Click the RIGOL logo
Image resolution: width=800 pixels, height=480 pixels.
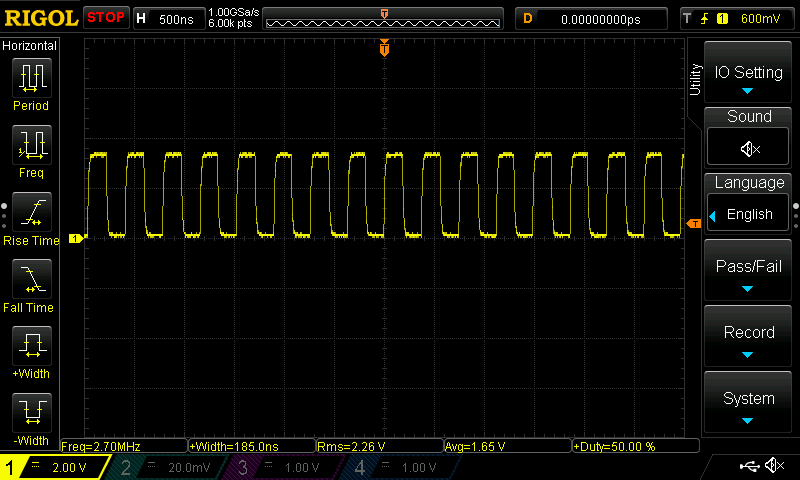(41, 18)
